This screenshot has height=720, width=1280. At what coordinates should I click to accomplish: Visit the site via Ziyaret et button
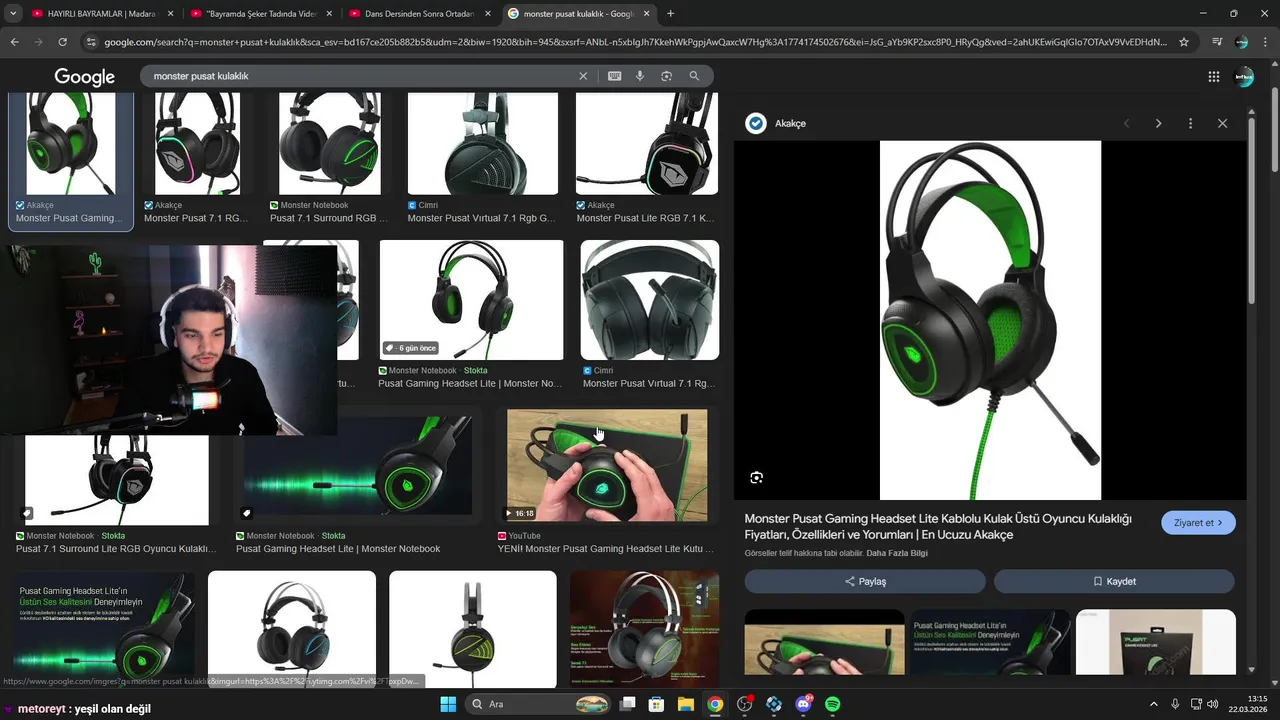coord(1198,523)
